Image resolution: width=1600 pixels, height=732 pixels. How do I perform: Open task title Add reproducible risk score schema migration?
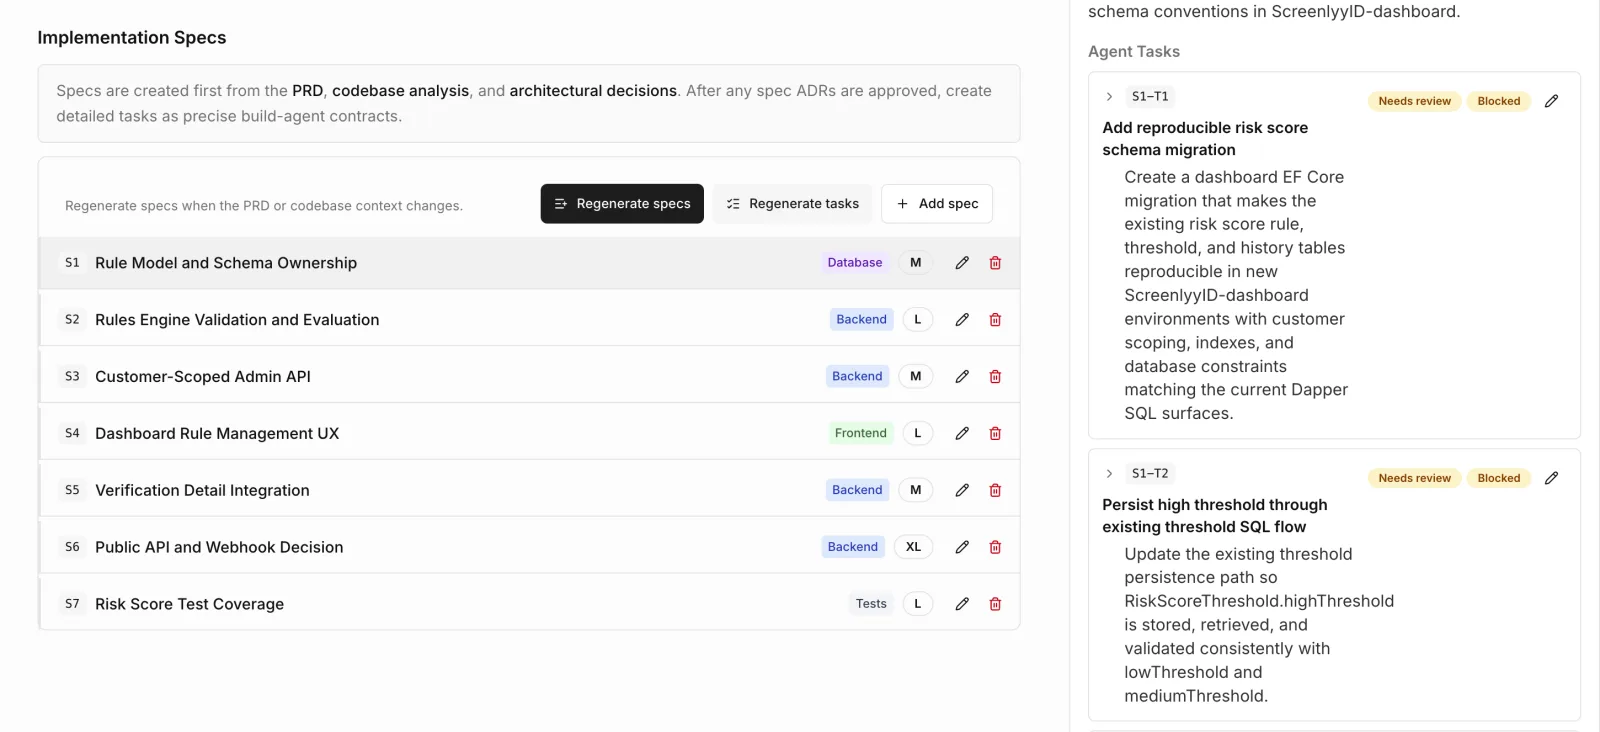pos(1205,139)
